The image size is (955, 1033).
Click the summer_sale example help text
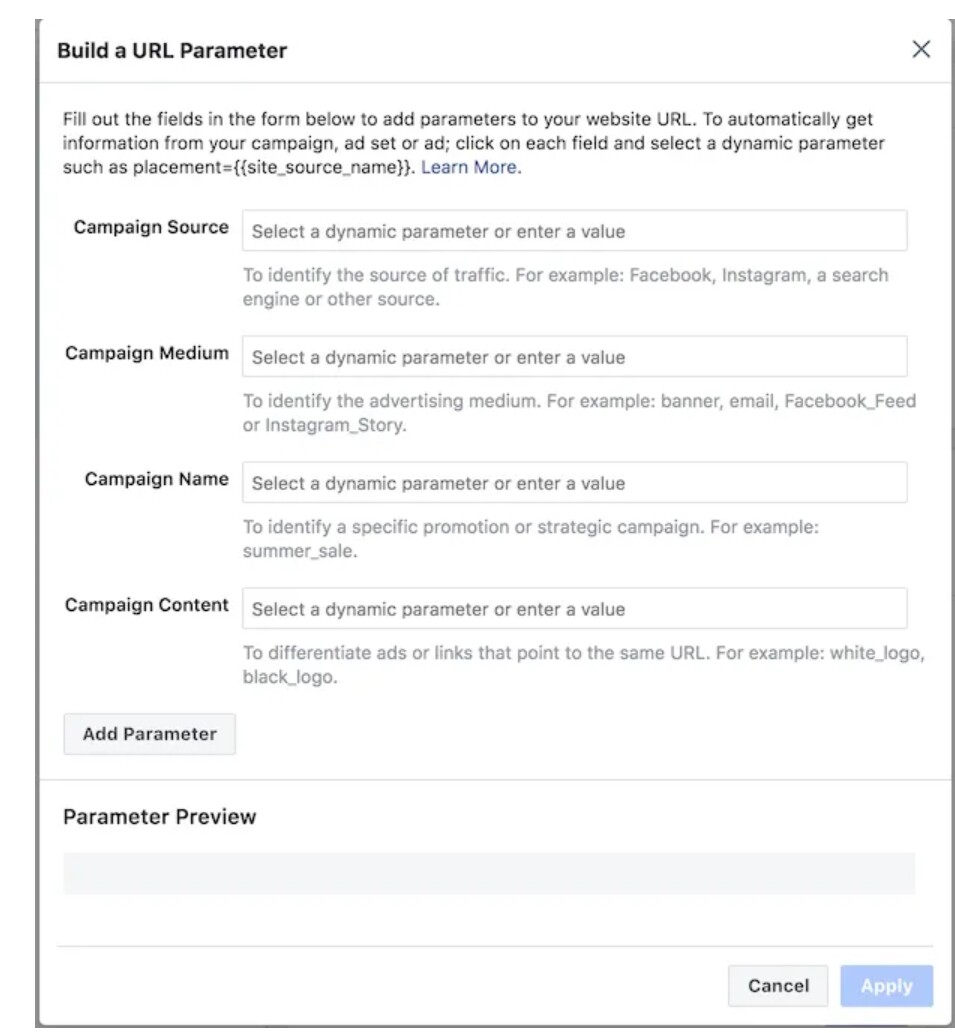click(531, 539)
